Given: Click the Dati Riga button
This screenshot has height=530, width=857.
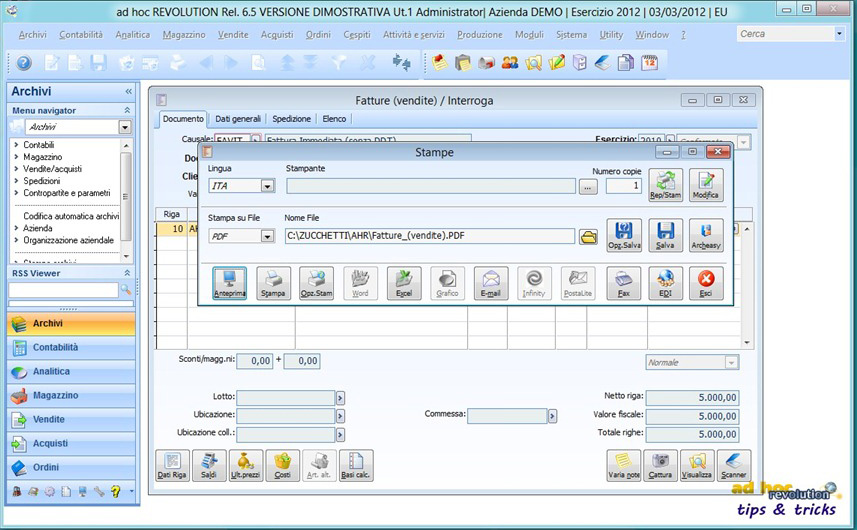Looking at the screenshot, I should click(172, 466).
